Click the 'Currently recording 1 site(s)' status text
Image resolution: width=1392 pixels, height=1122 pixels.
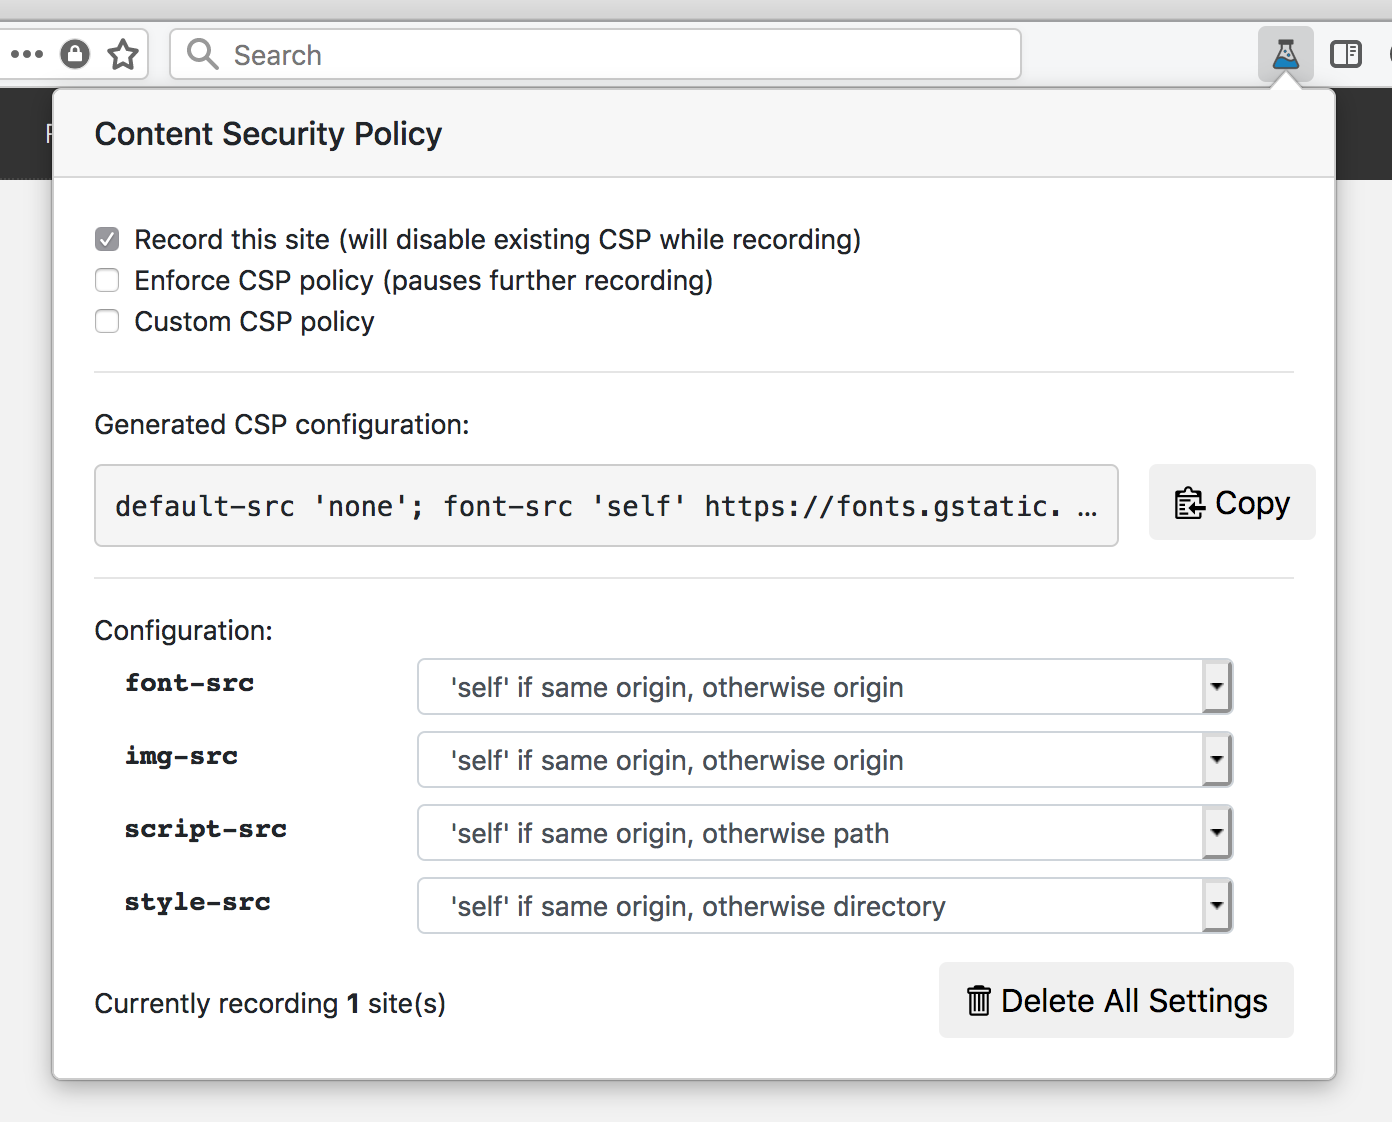(270, 1003)
